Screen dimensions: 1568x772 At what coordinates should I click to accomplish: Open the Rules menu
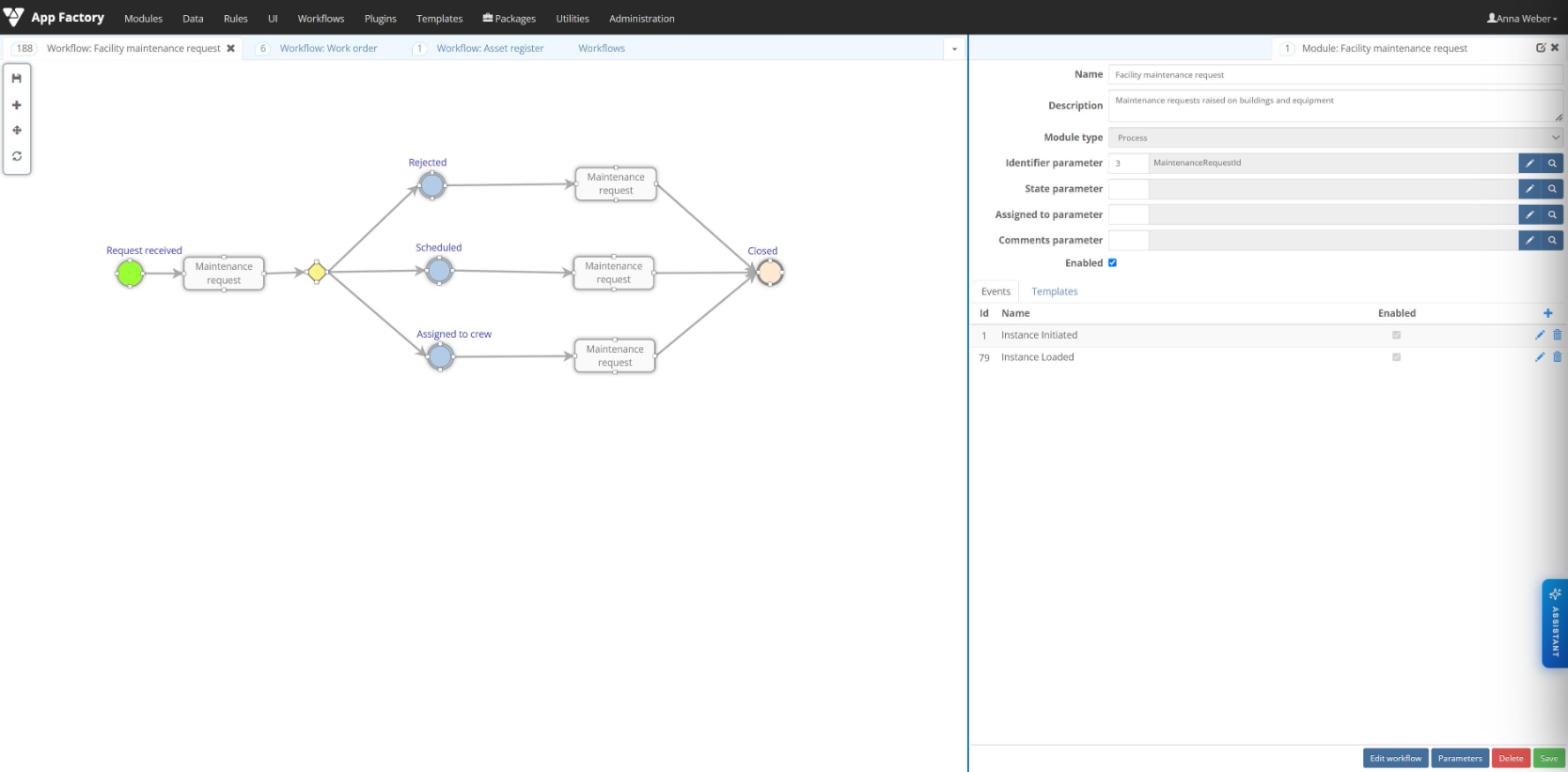(236, 19)
